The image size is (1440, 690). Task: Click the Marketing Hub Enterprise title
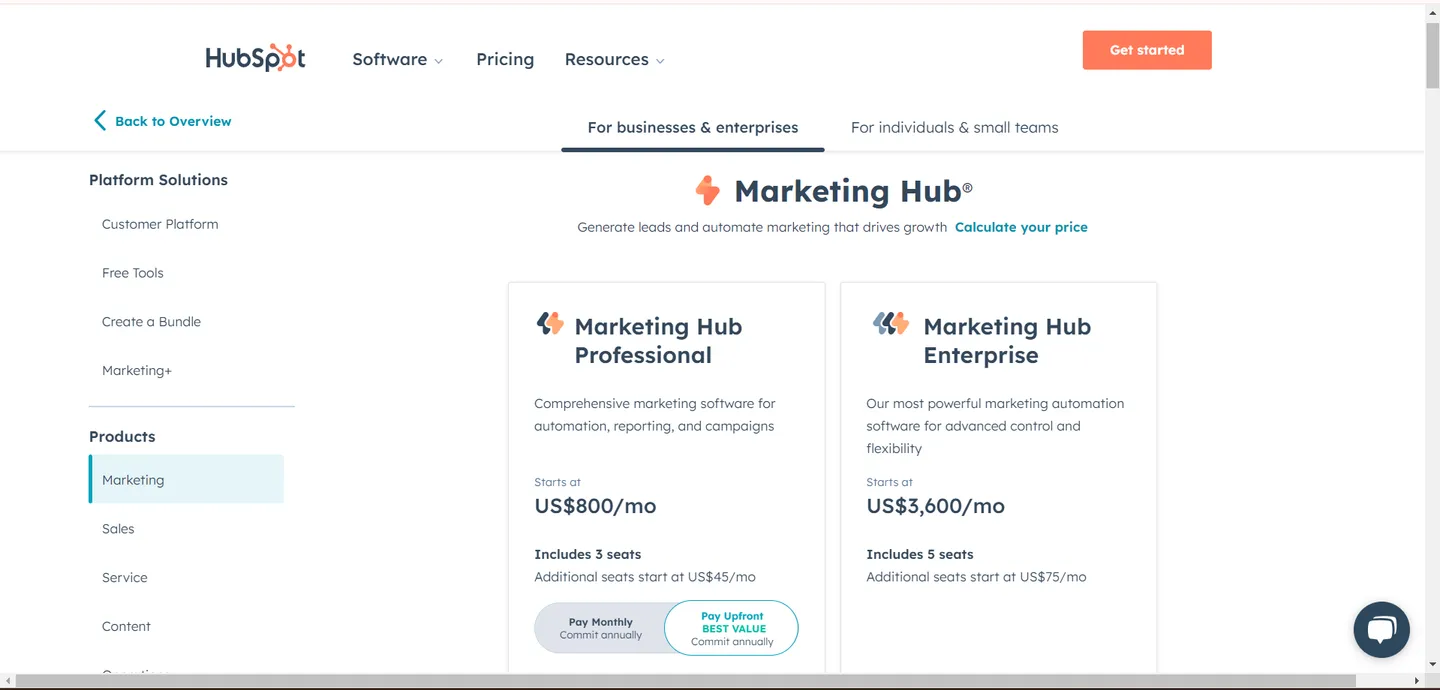pos(1007,341)
